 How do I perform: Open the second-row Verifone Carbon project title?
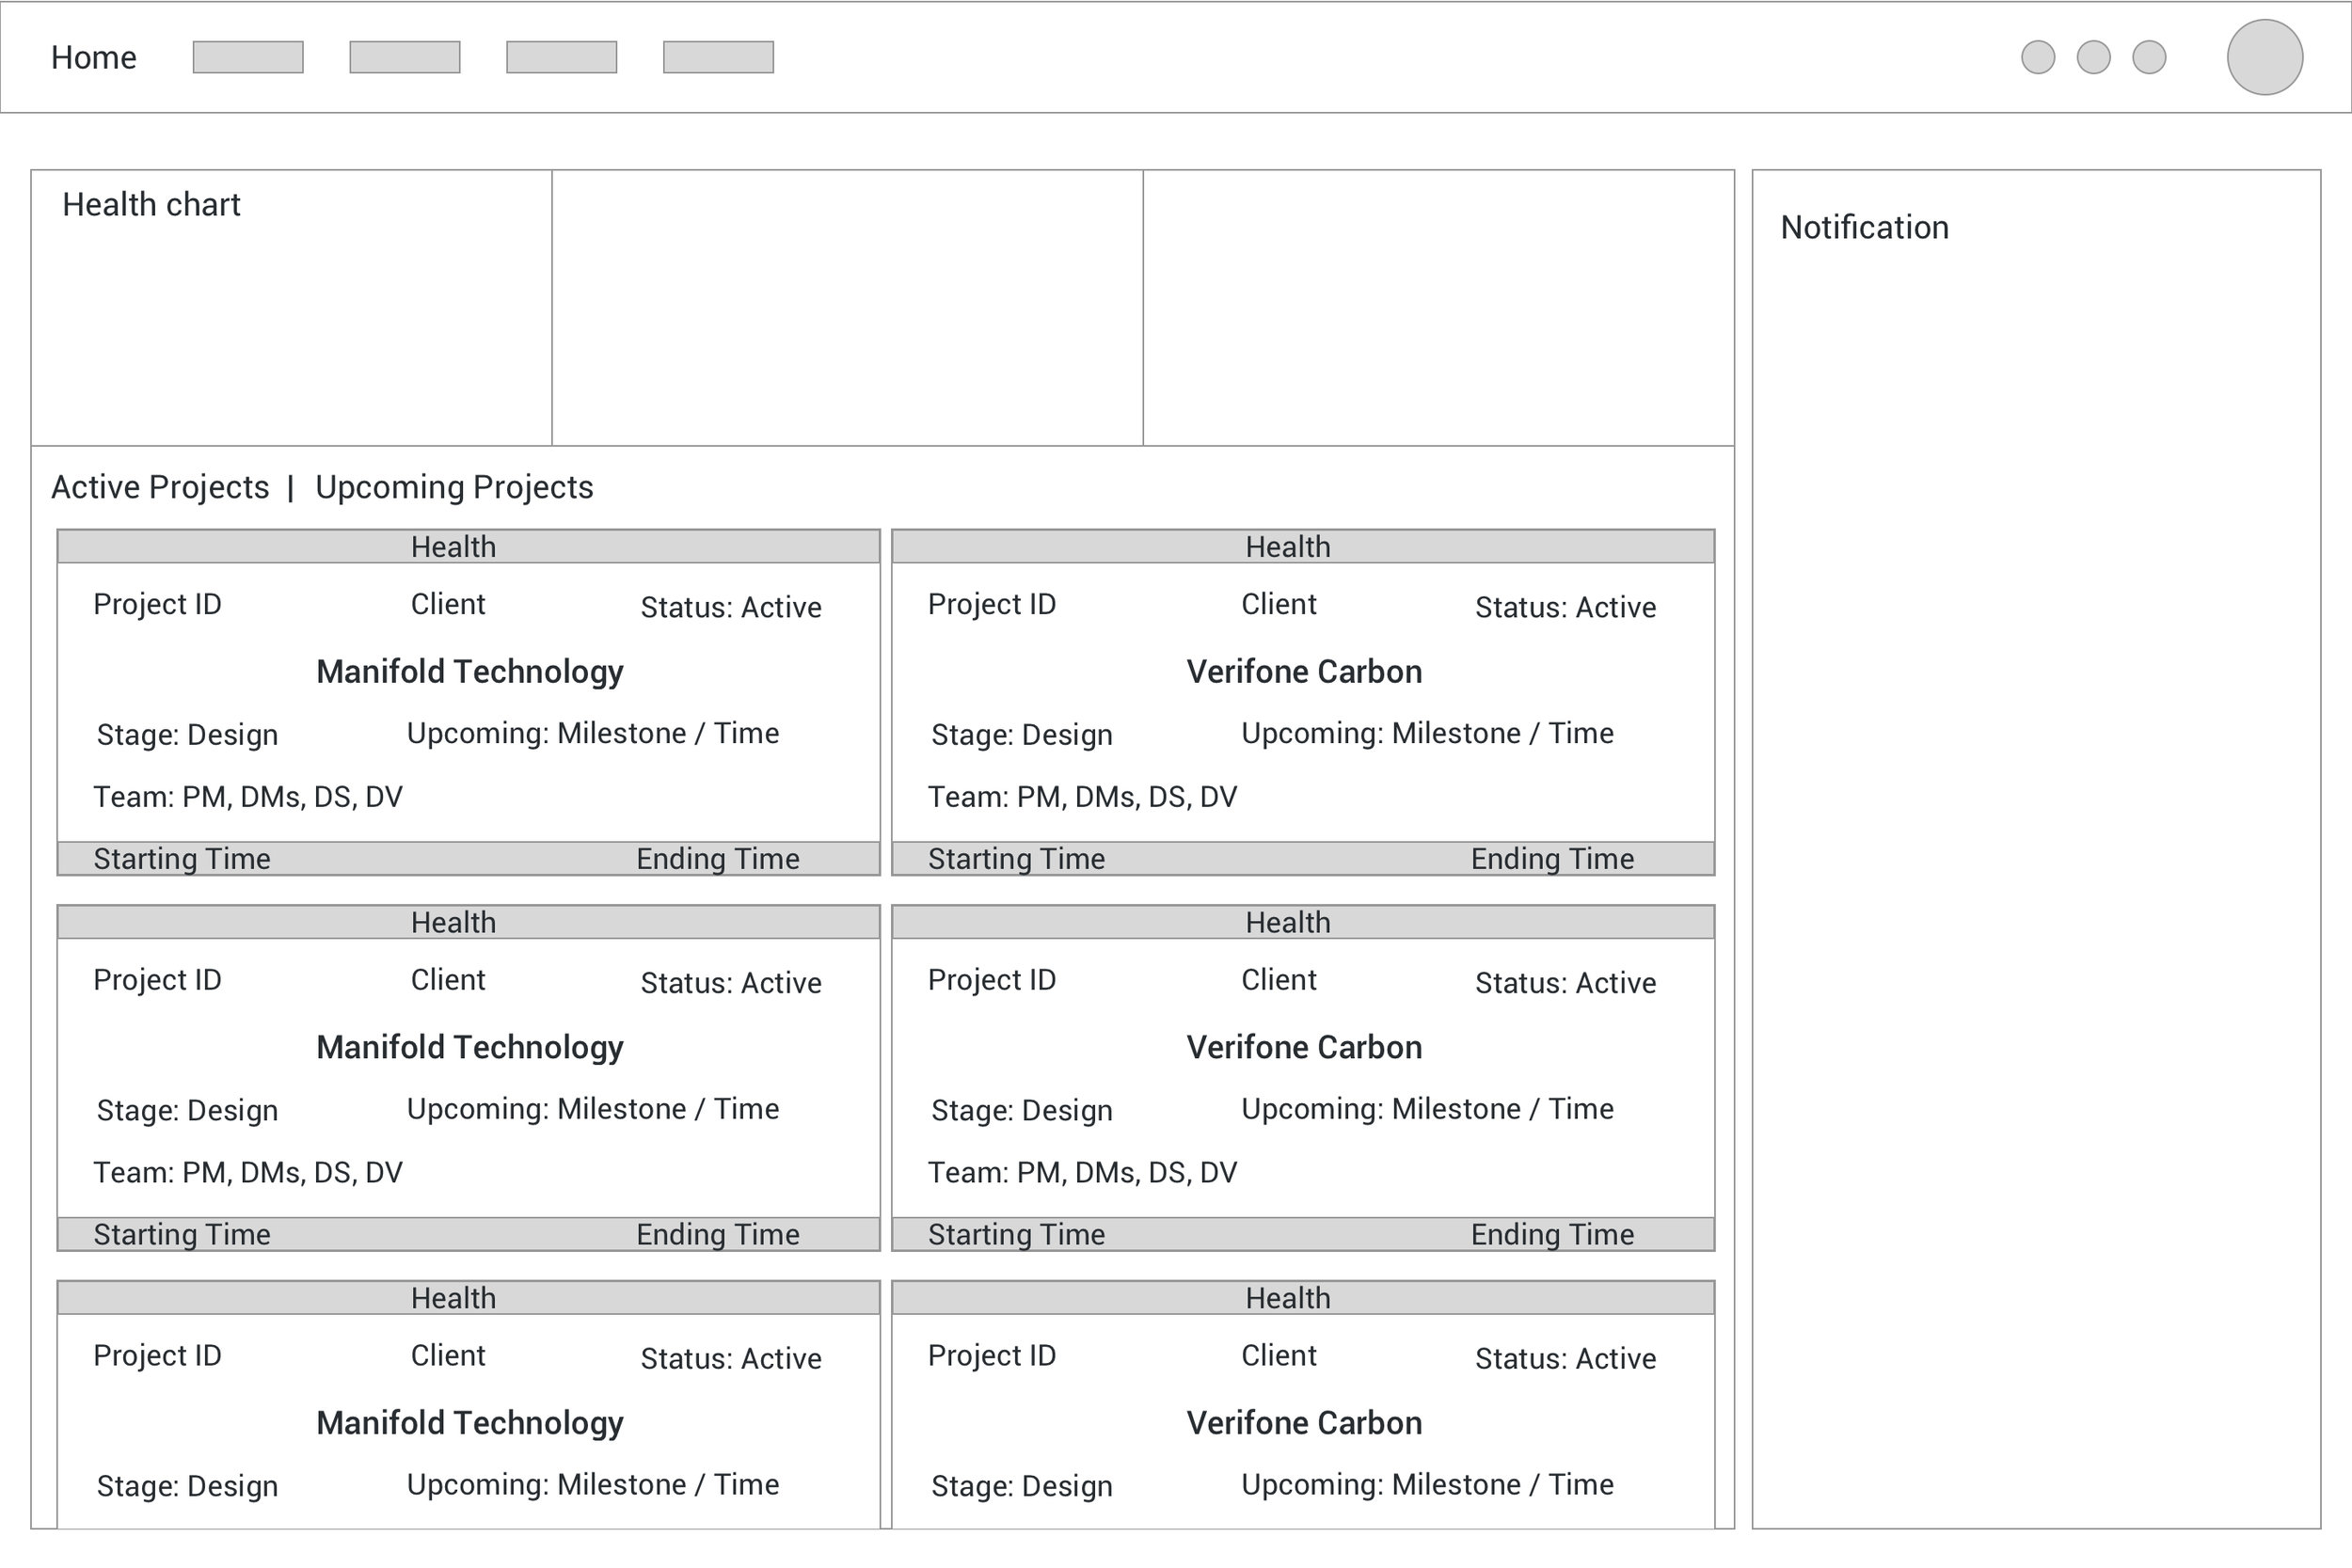(x=1304, y=1047)
